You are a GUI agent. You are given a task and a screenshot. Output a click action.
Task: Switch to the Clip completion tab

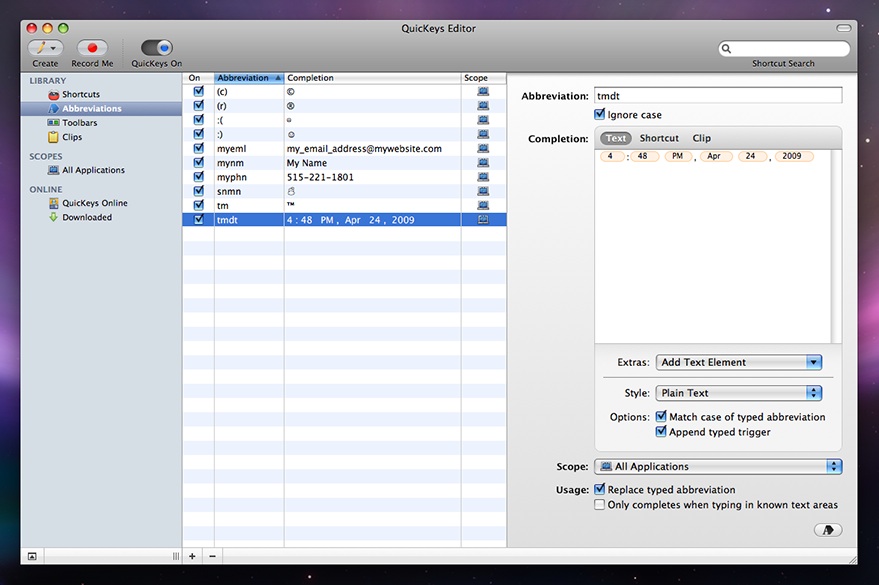(701, 138)
